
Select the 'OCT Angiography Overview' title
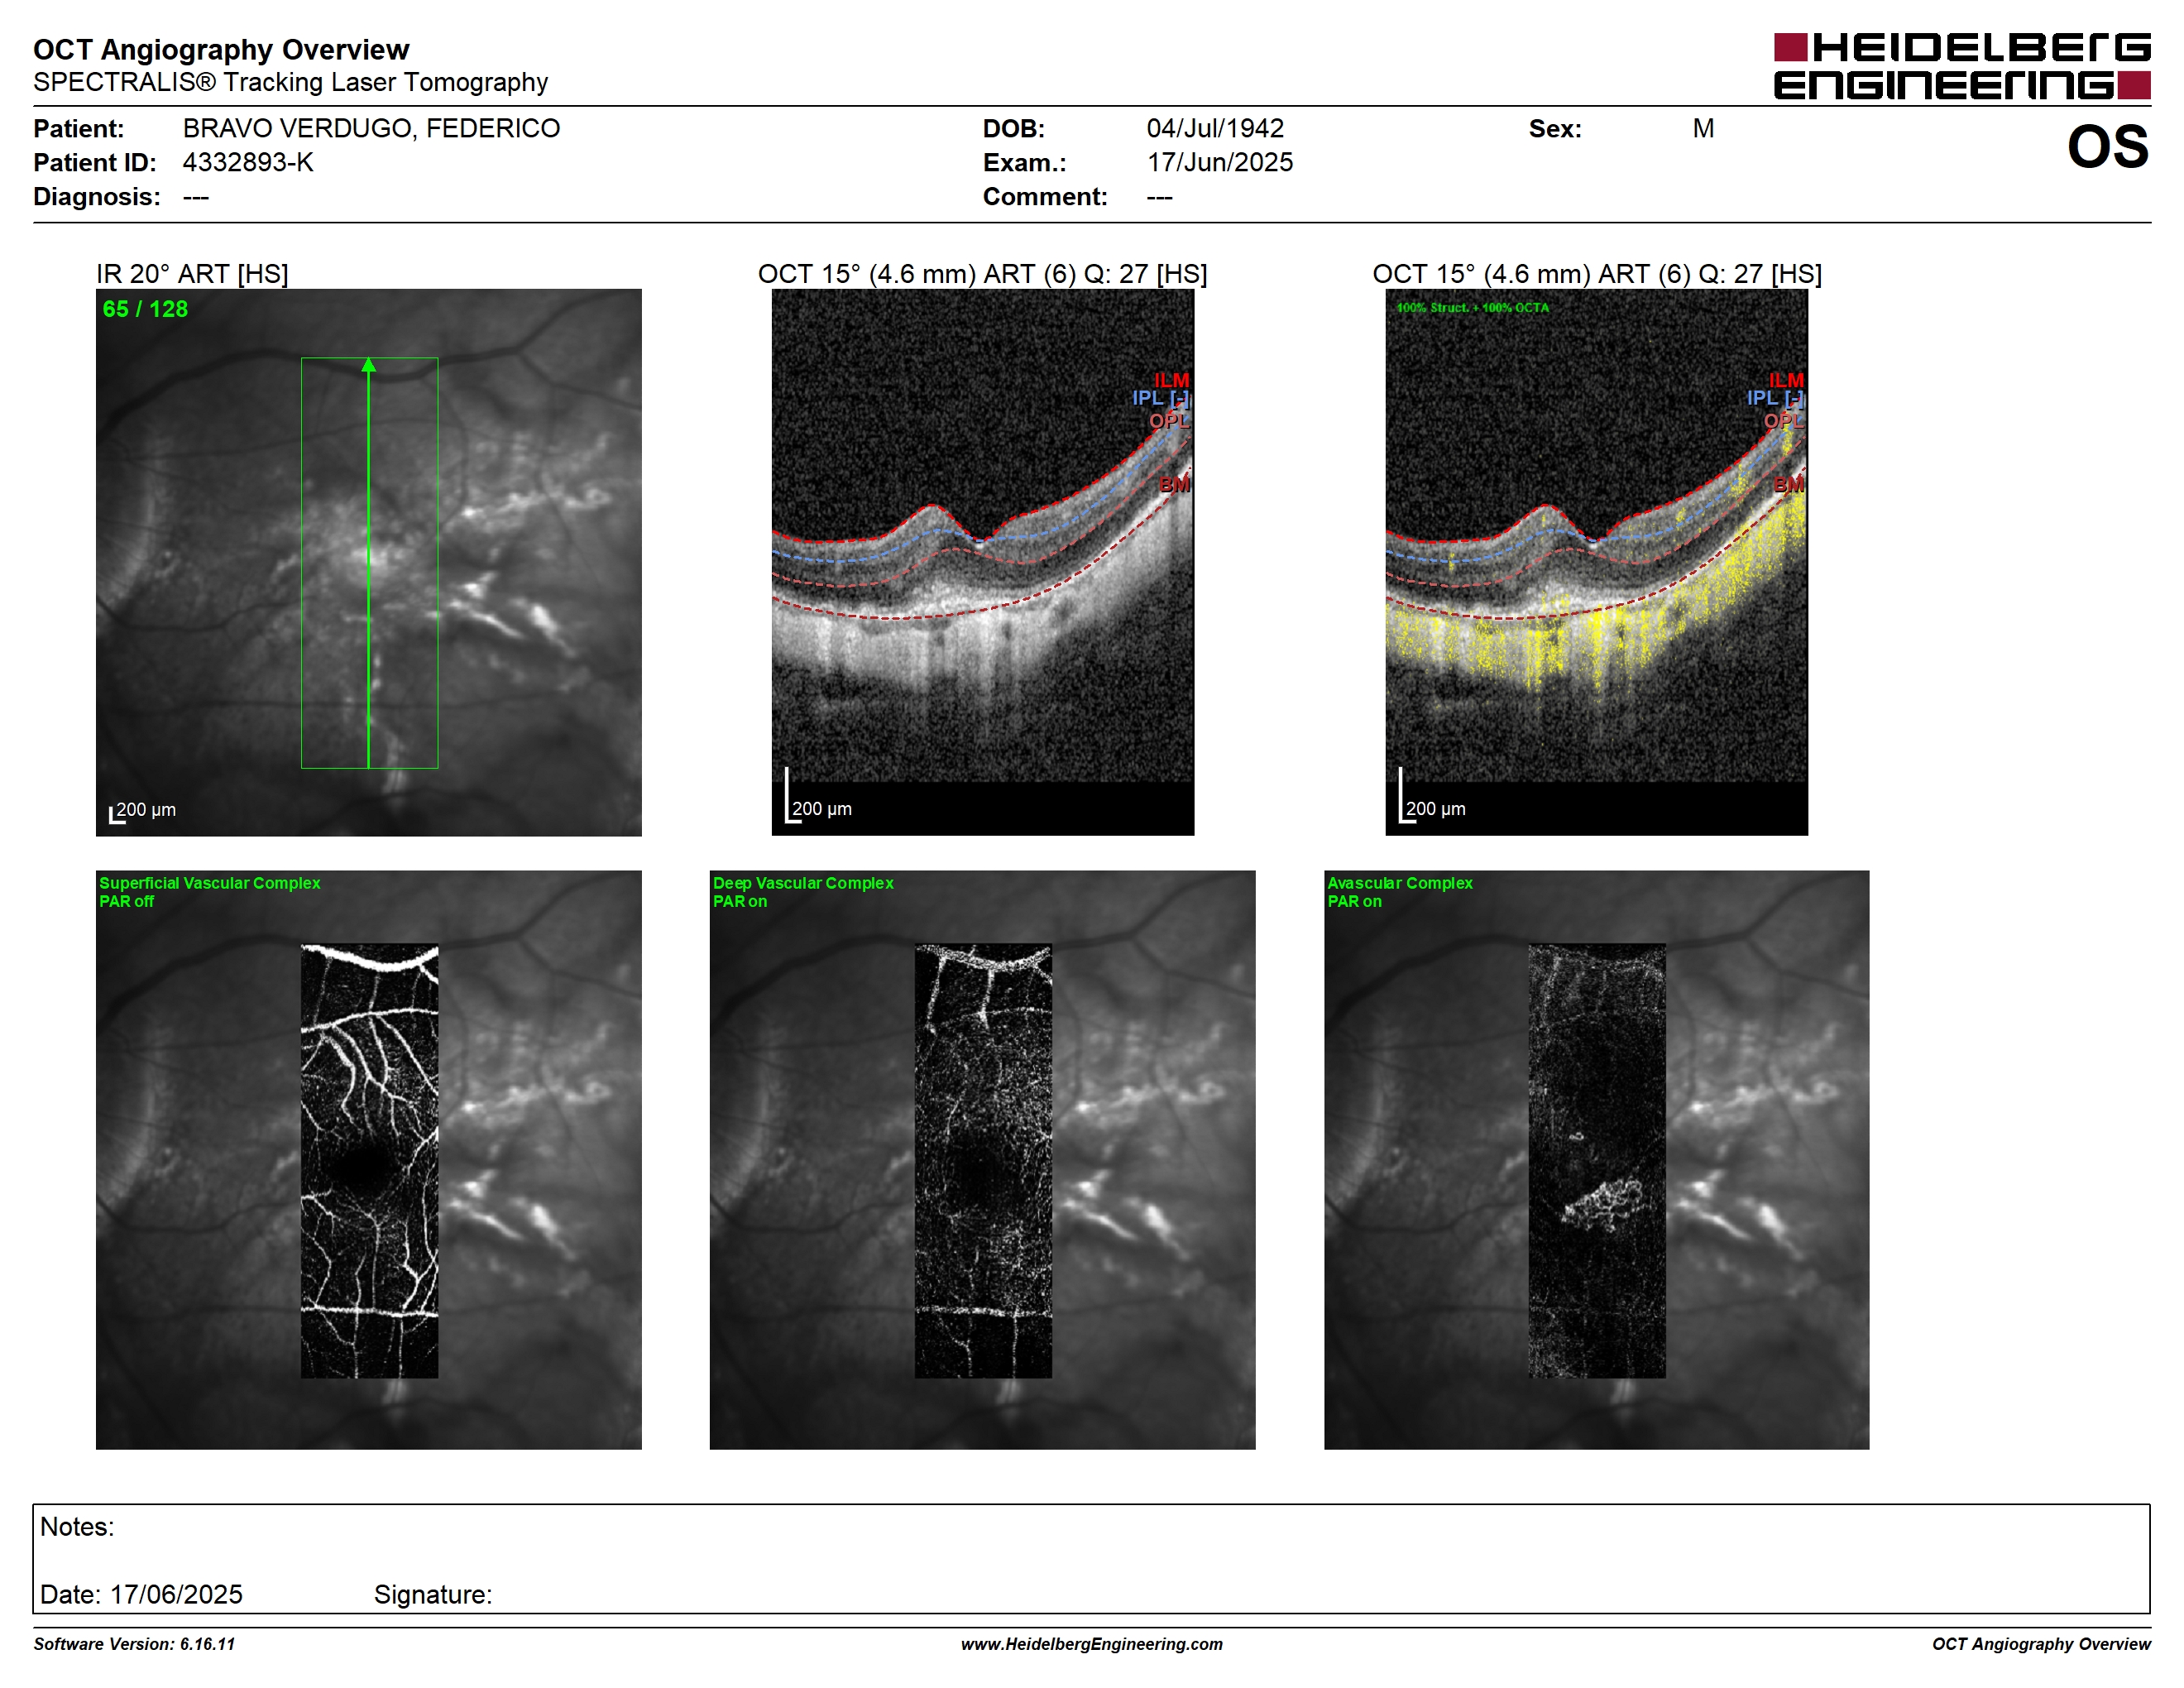pyautogui.click(x=221, y=49)
